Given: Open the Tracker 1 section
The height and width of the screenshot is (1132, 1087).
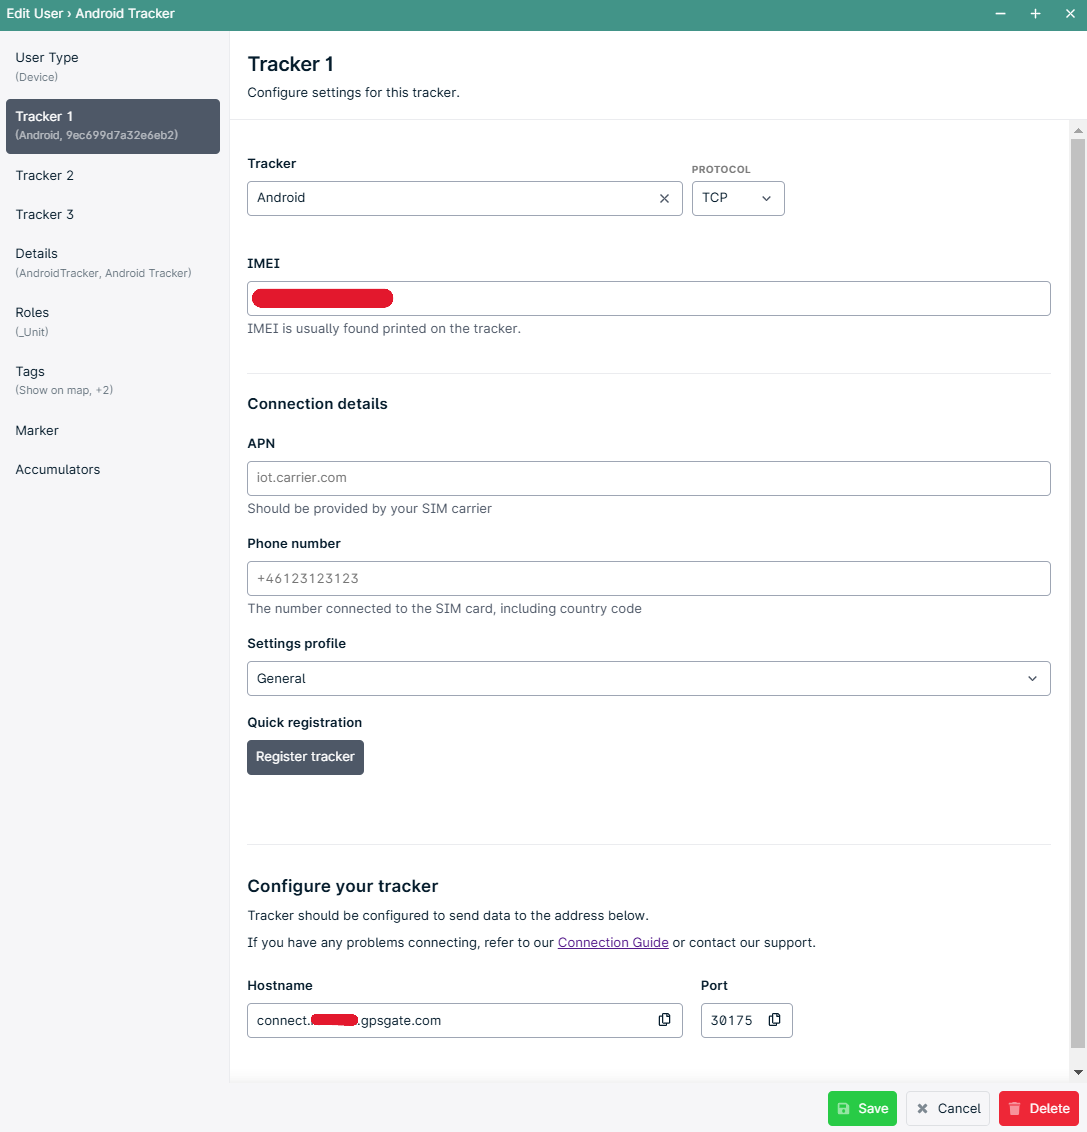Looking at the screenshot, I should click(x=113, y=126).
